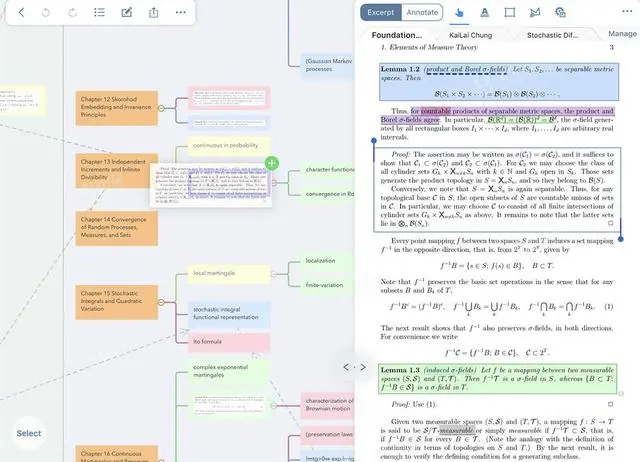Viewport: 640px width, 462px height.
Task: Select the rectangle excerpt tool
Action: (510, 13)
